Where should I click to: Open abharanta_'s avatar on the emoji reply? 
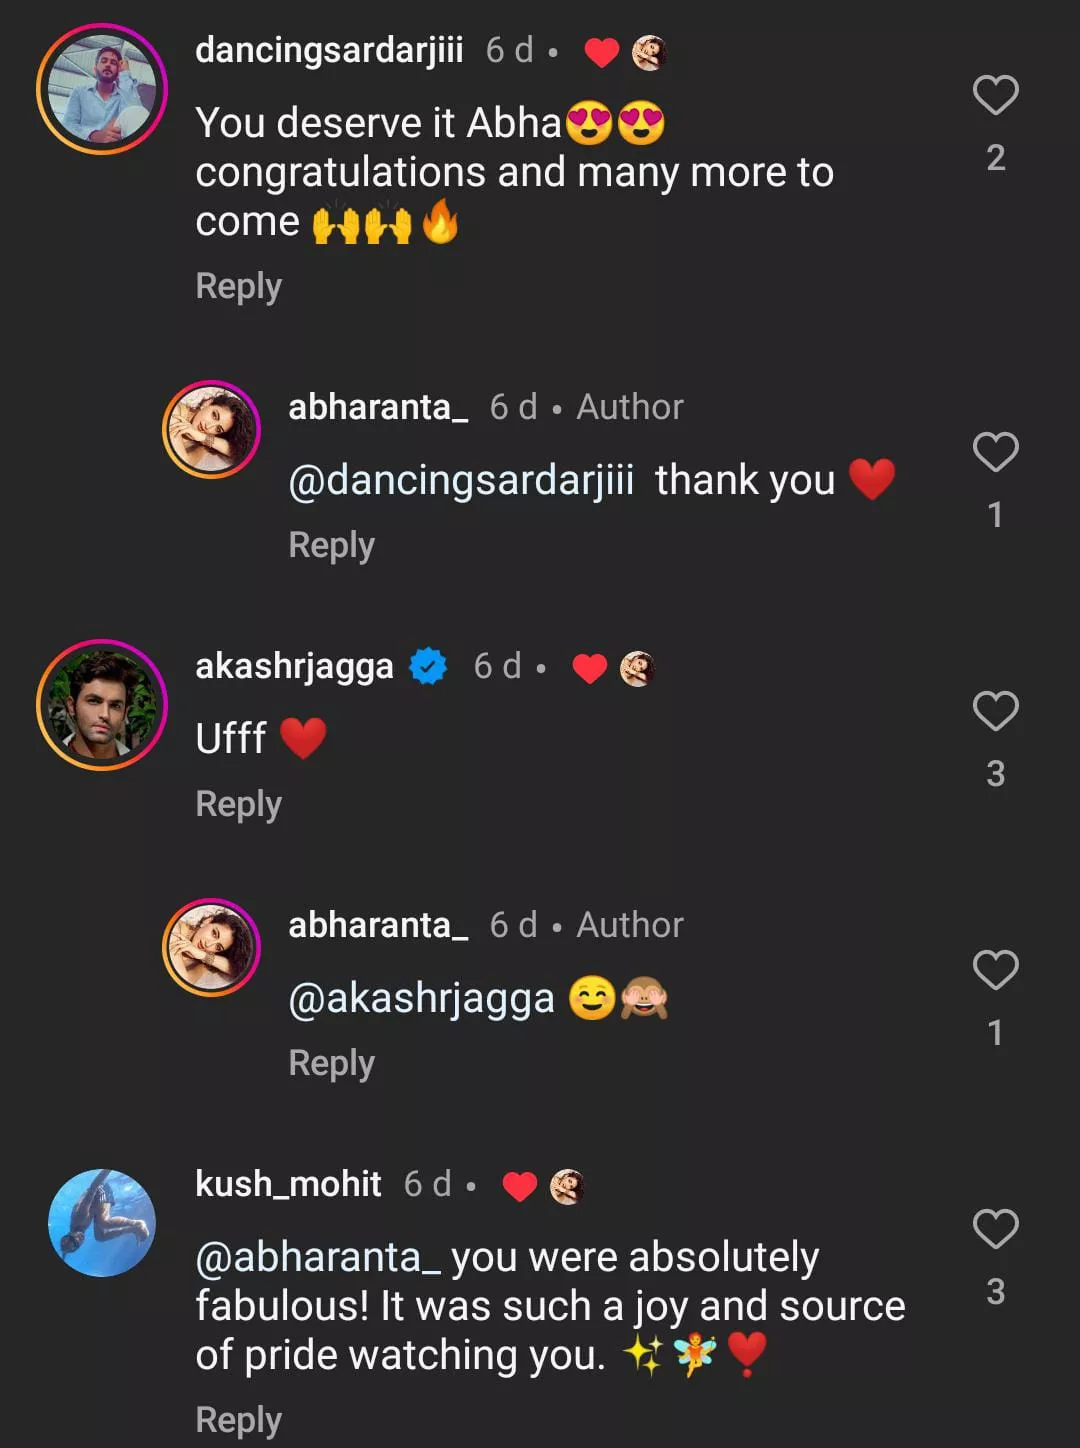coord(211,947)
